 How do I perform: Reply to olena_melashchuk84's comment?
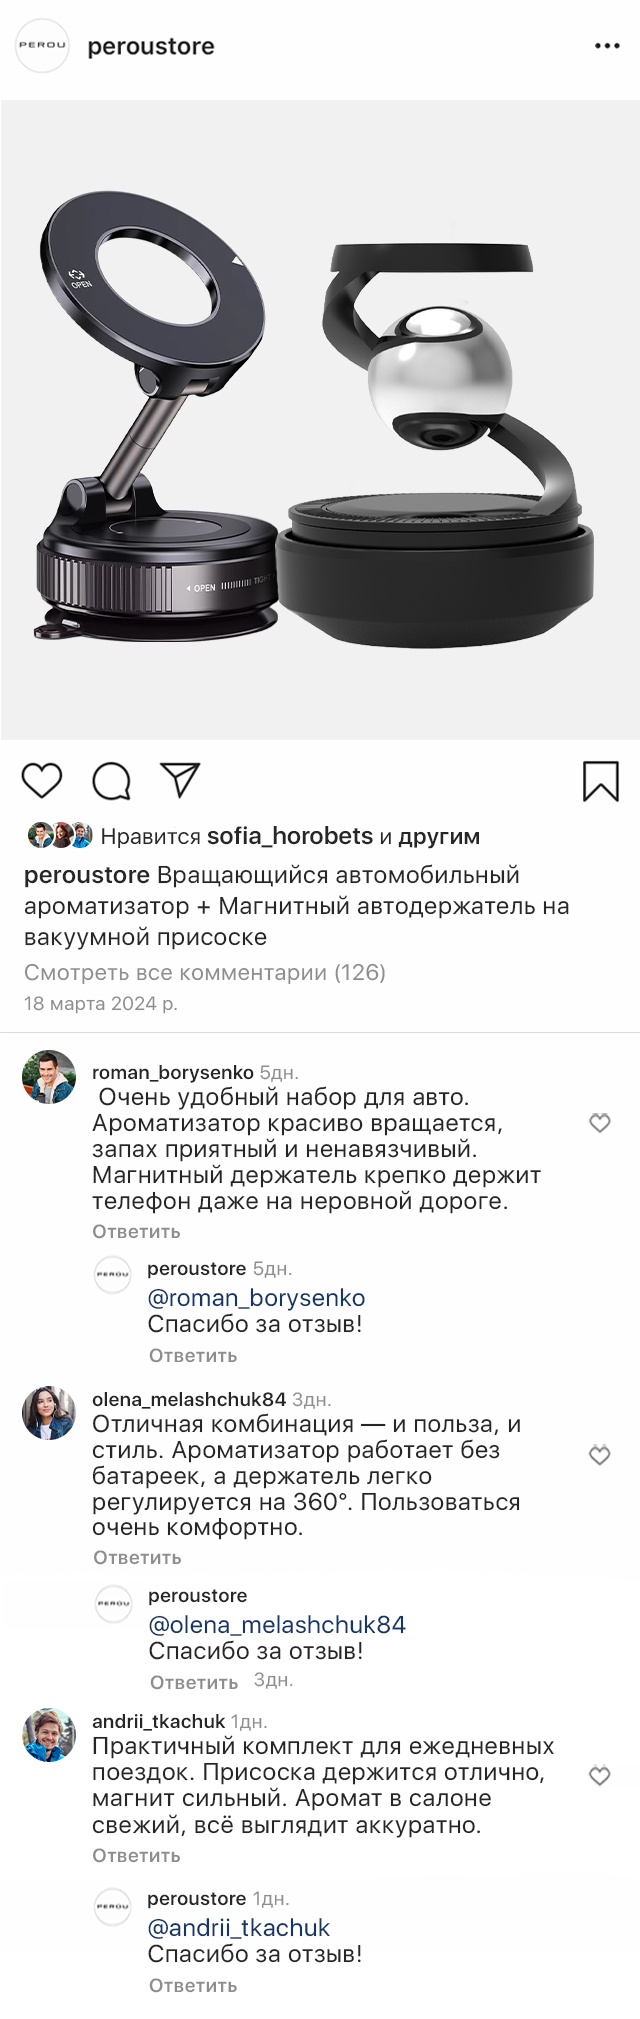(x=137, y=1557)
